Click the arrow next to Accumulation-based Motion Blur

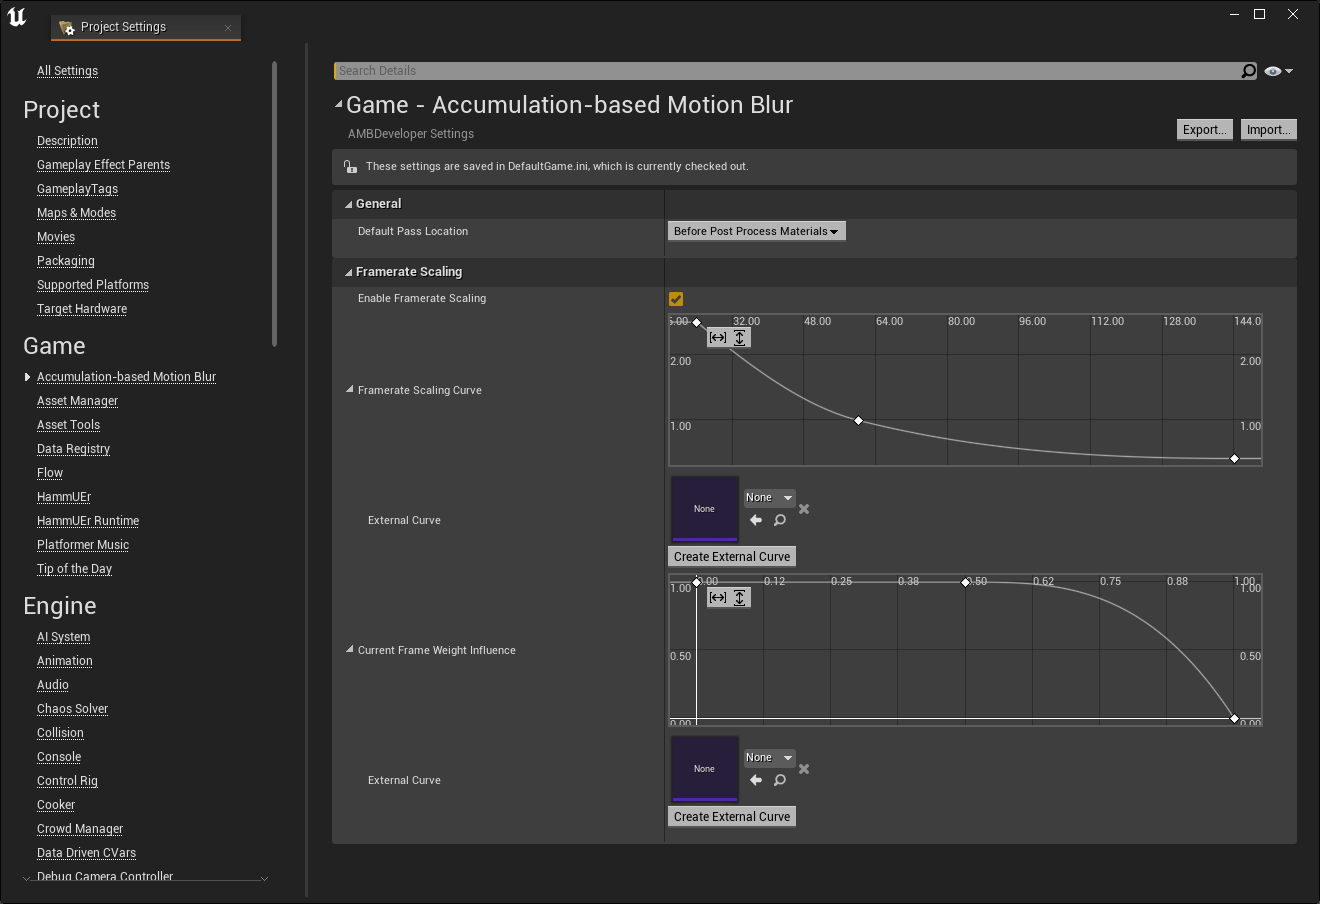[27, 377]
